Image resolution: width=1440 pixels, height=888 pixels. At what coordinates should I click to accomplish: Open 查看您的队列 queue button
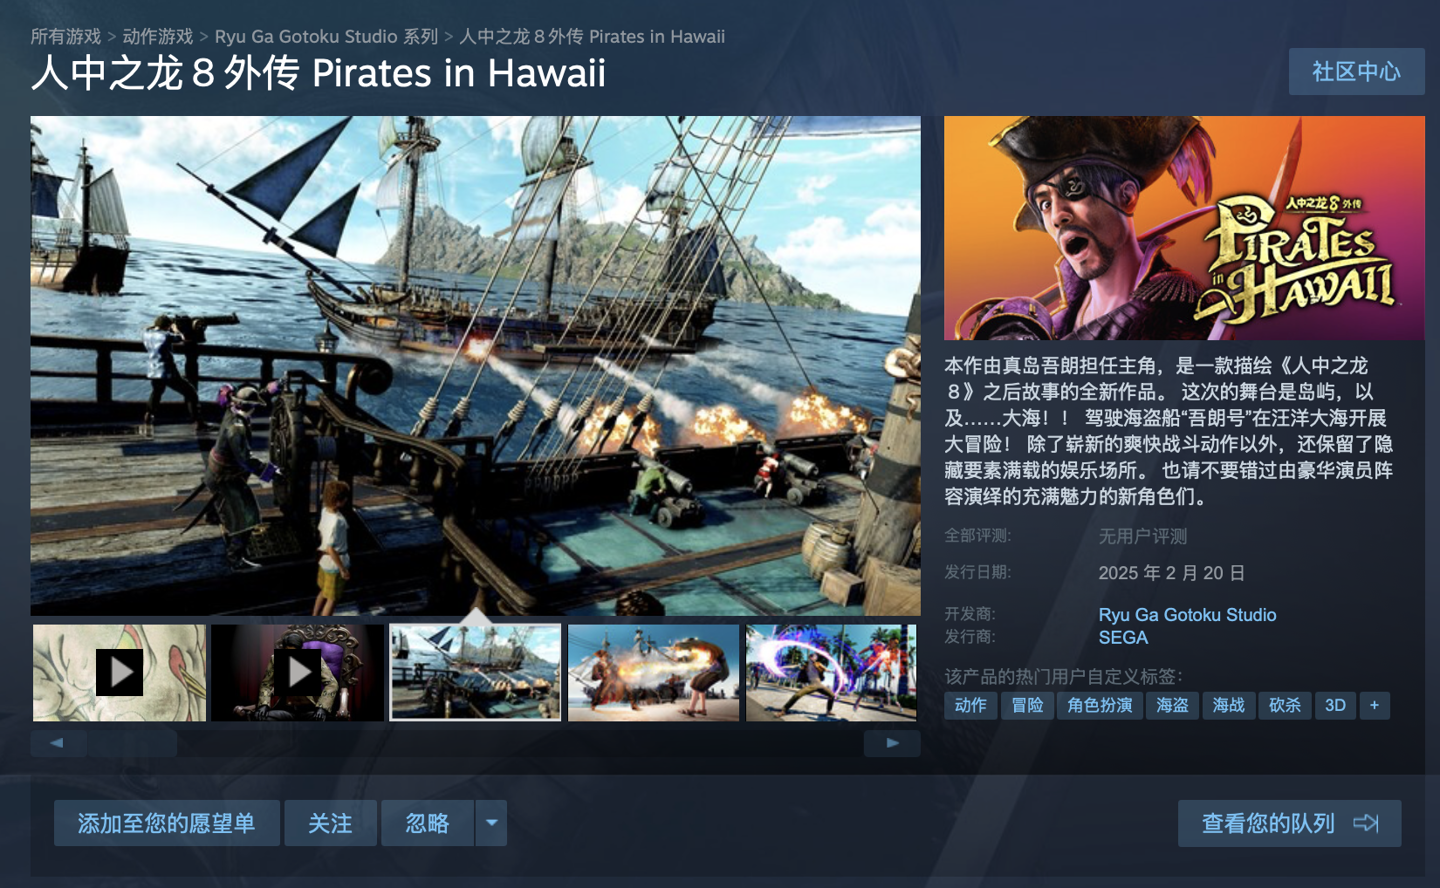pos(1289,823)
